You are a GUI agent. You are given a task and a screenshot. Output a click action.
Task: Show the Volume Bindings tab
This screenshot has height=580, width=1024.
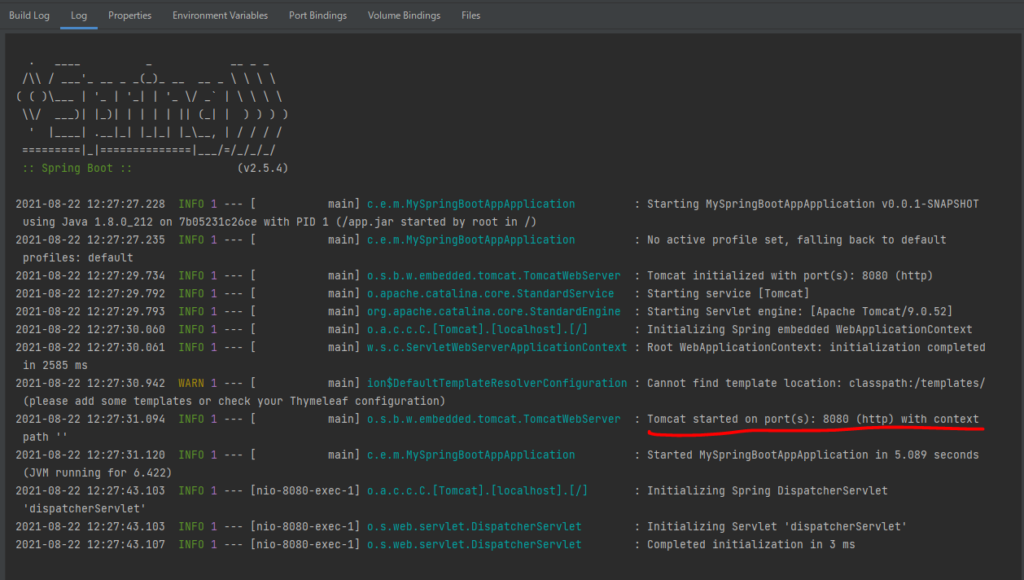[x=404, y=16]
